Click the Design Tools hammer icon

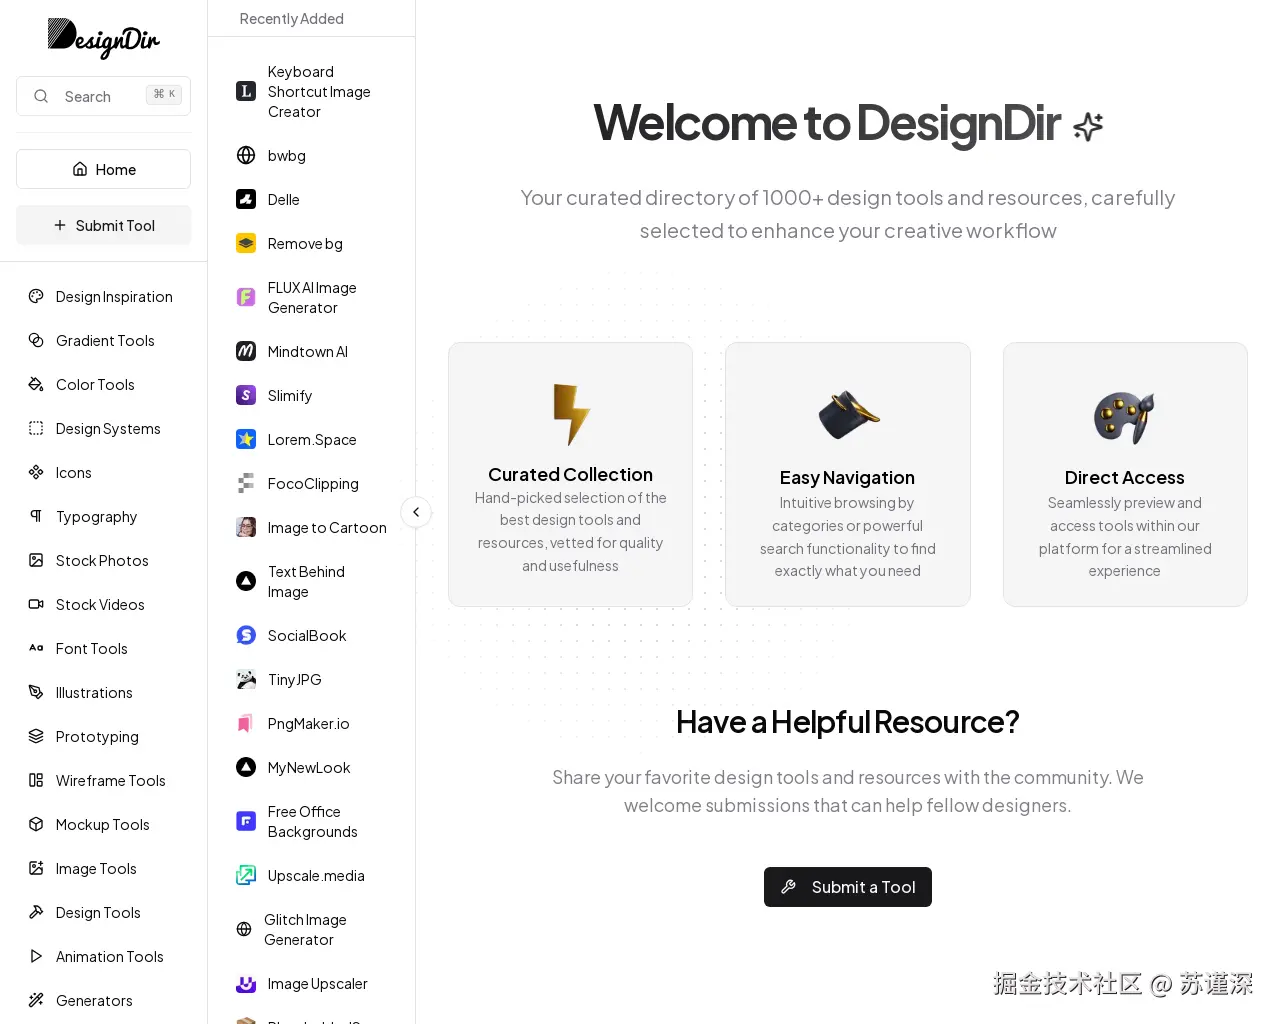[x=36, y=912]
